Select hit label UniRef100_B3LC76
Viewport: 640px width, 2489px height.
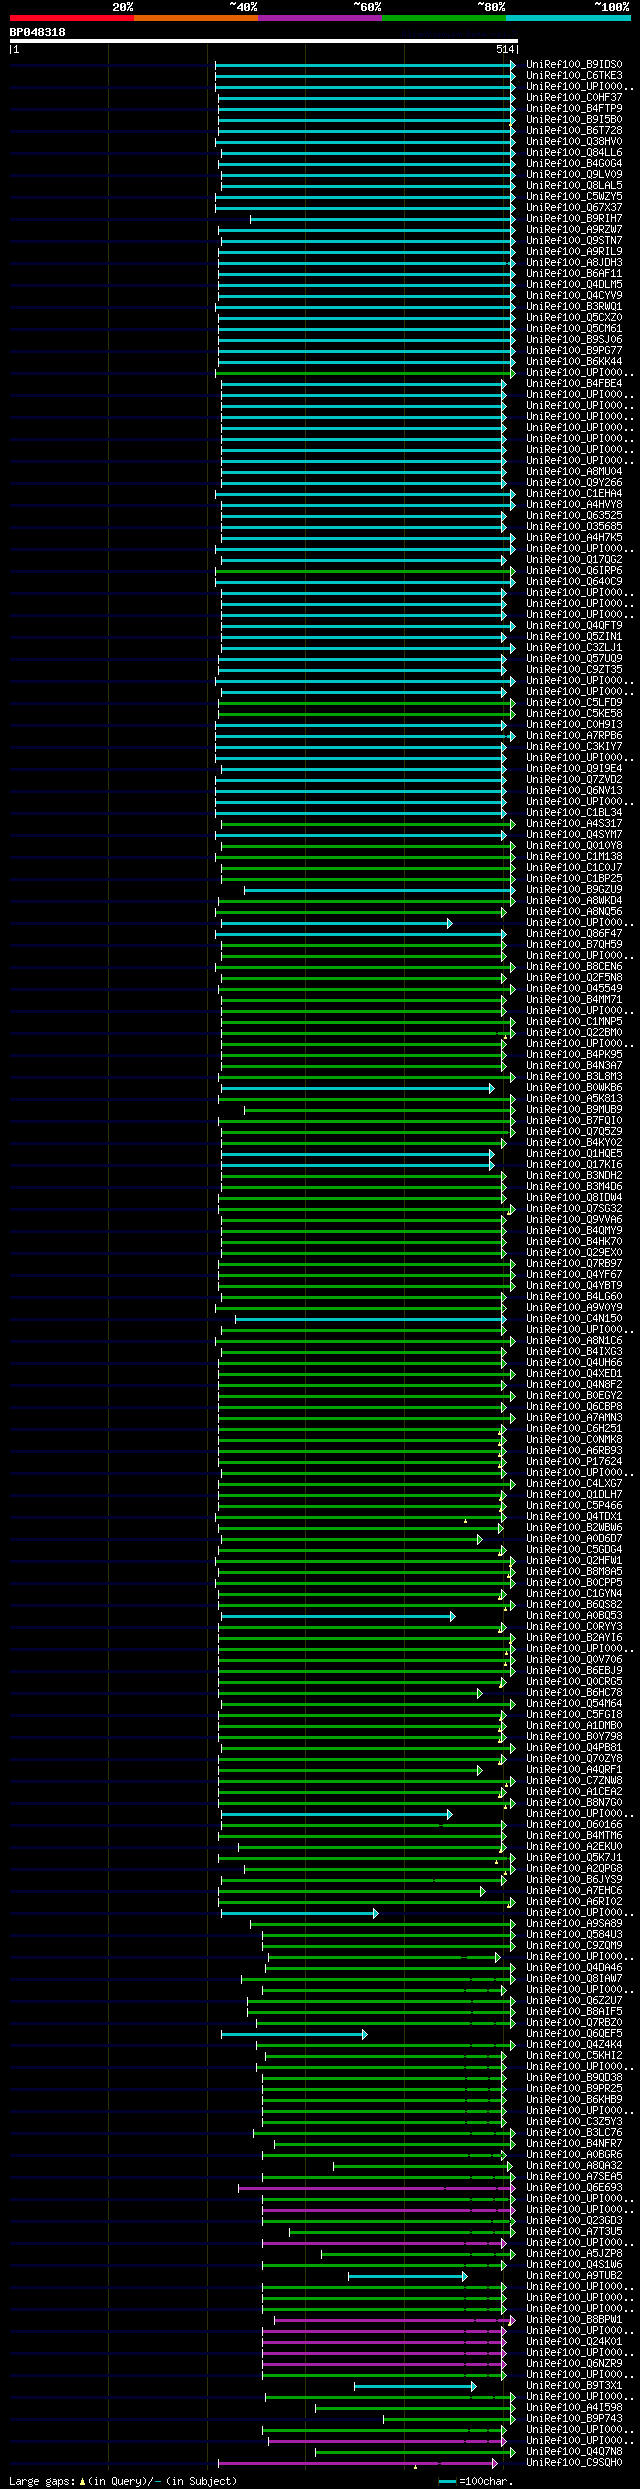click(574, 2133)
